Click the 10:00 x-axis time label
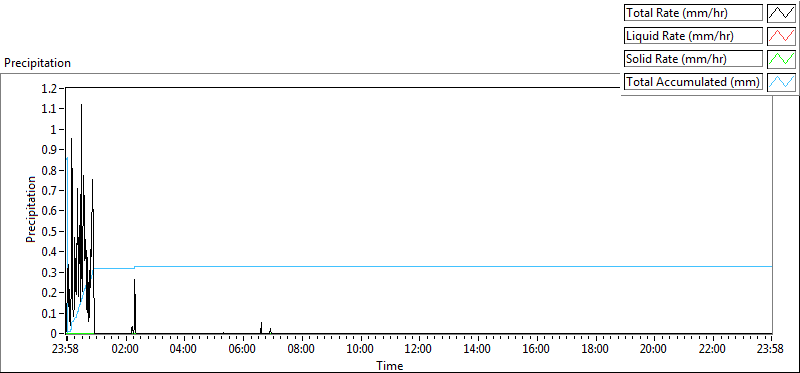Image resolution: width=800 pixels, height=373 pixels. coord(360,350)
